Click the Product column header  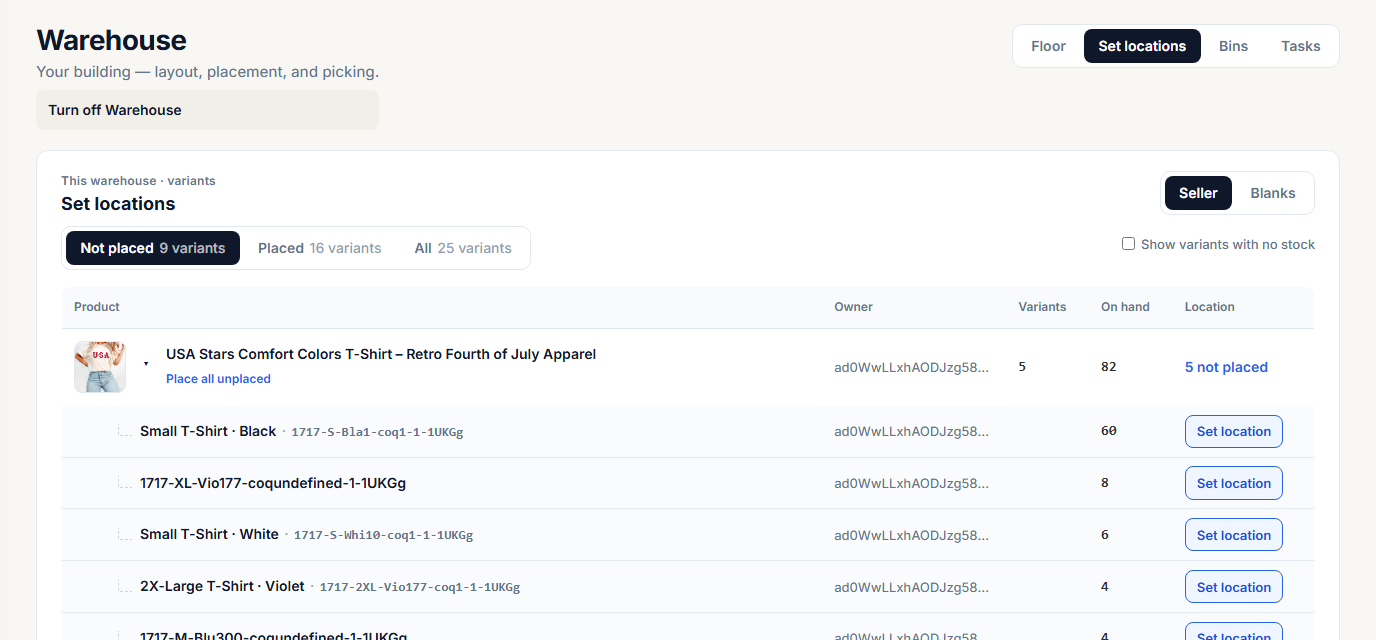(x=97, y=307)
